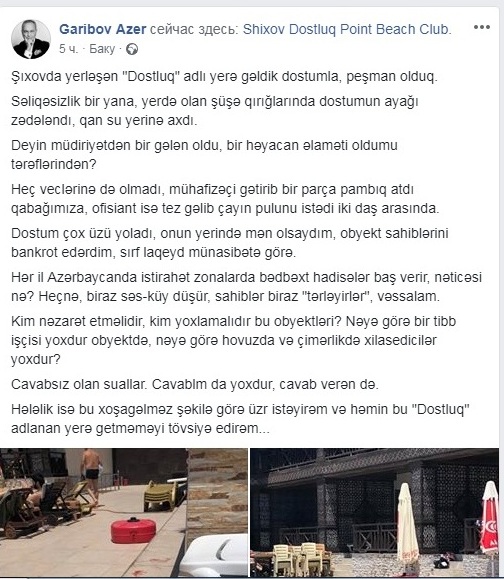The image size is (504, 579).
Task: Click the '5 ч.' post timestamp
Action: click(x=68, y=49)
